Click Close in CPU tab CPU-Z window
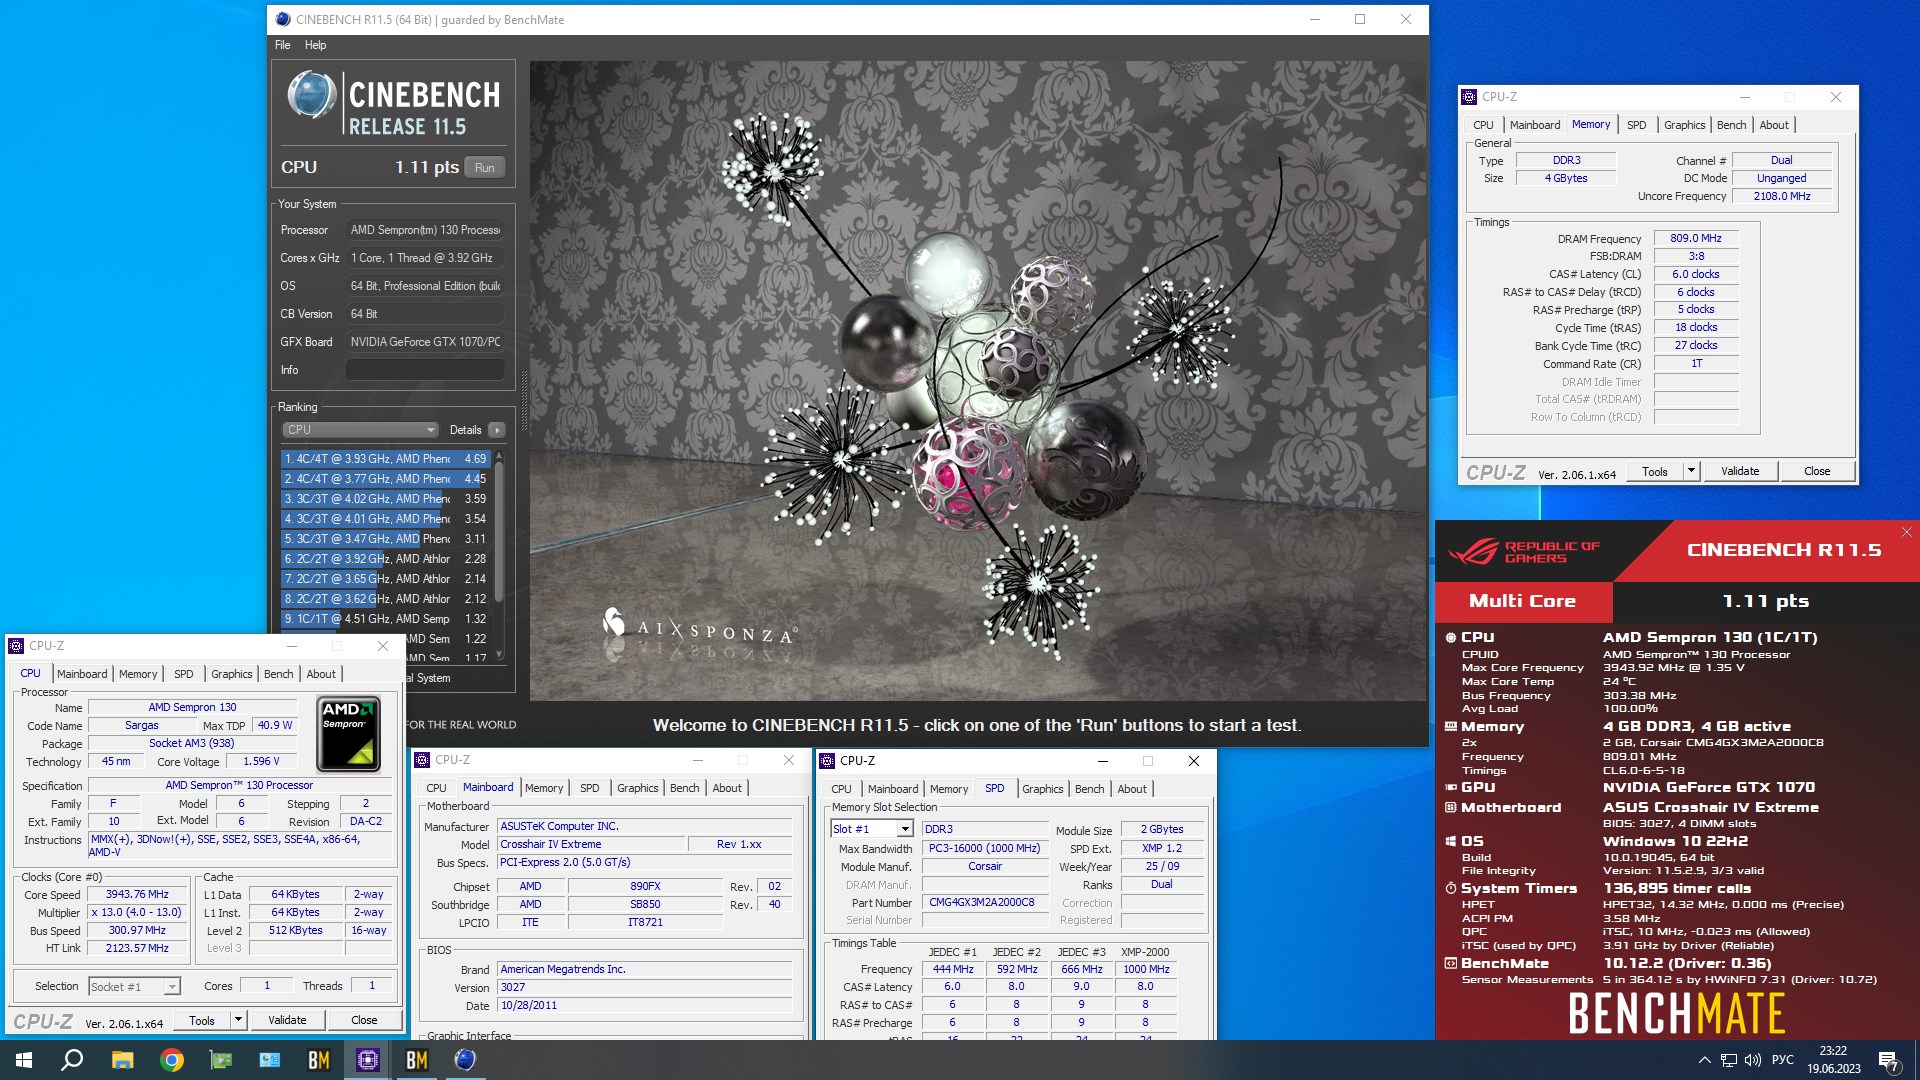Screen dimensions: 1920x1080 tap(364, 1020)
